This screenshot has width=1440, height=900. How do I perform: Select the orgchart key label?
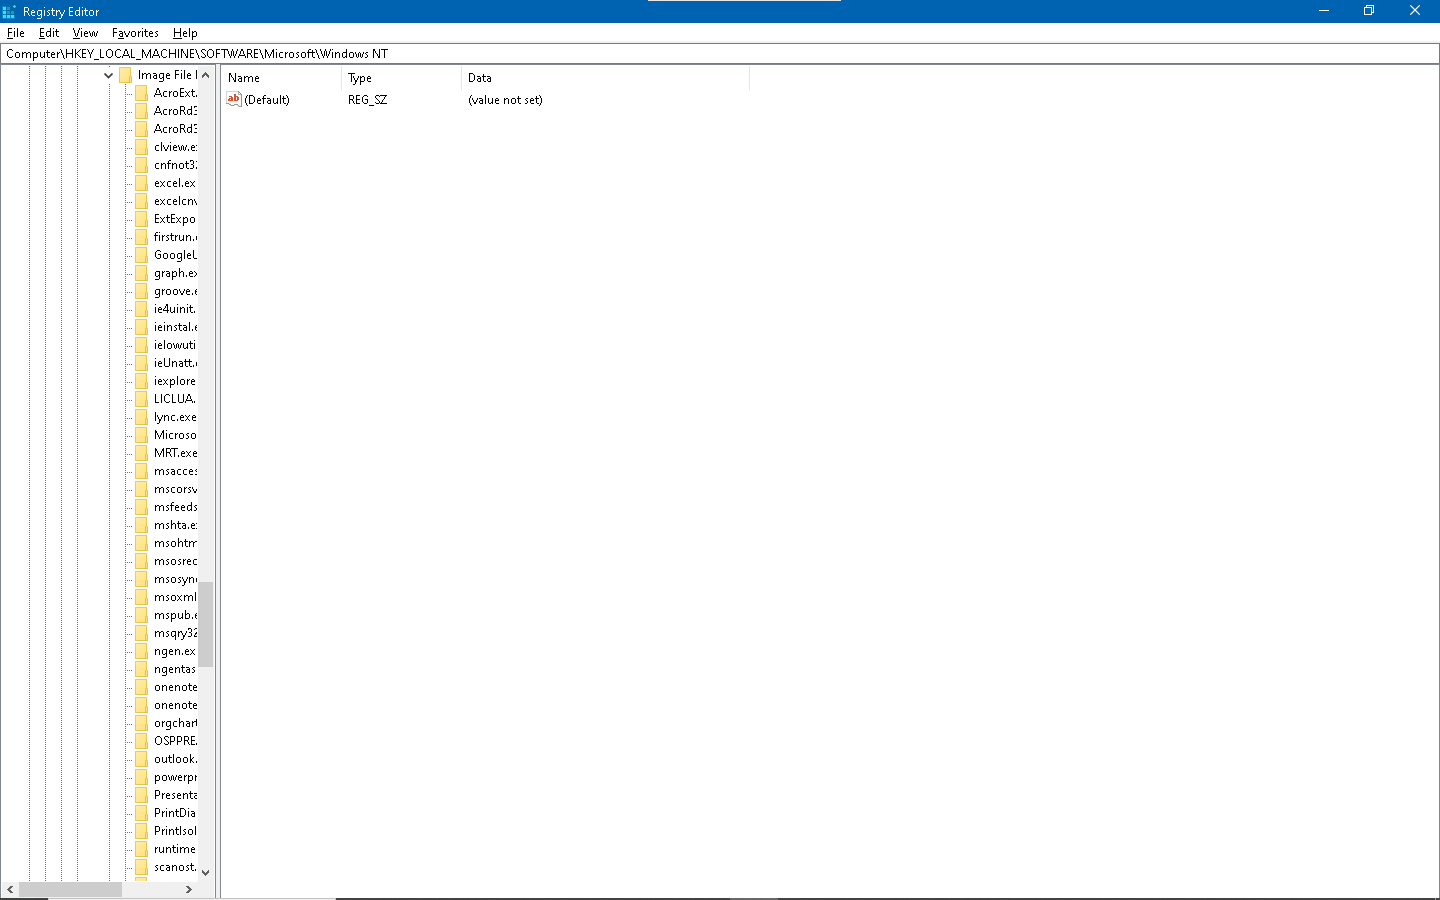[x=175, y=723]
